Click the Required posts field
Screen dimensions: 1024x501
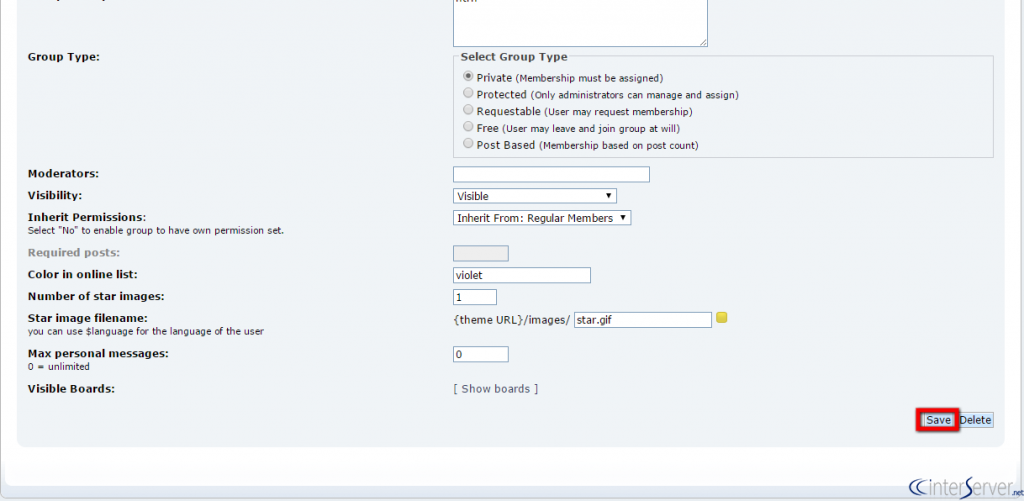[x=481, y=253]
